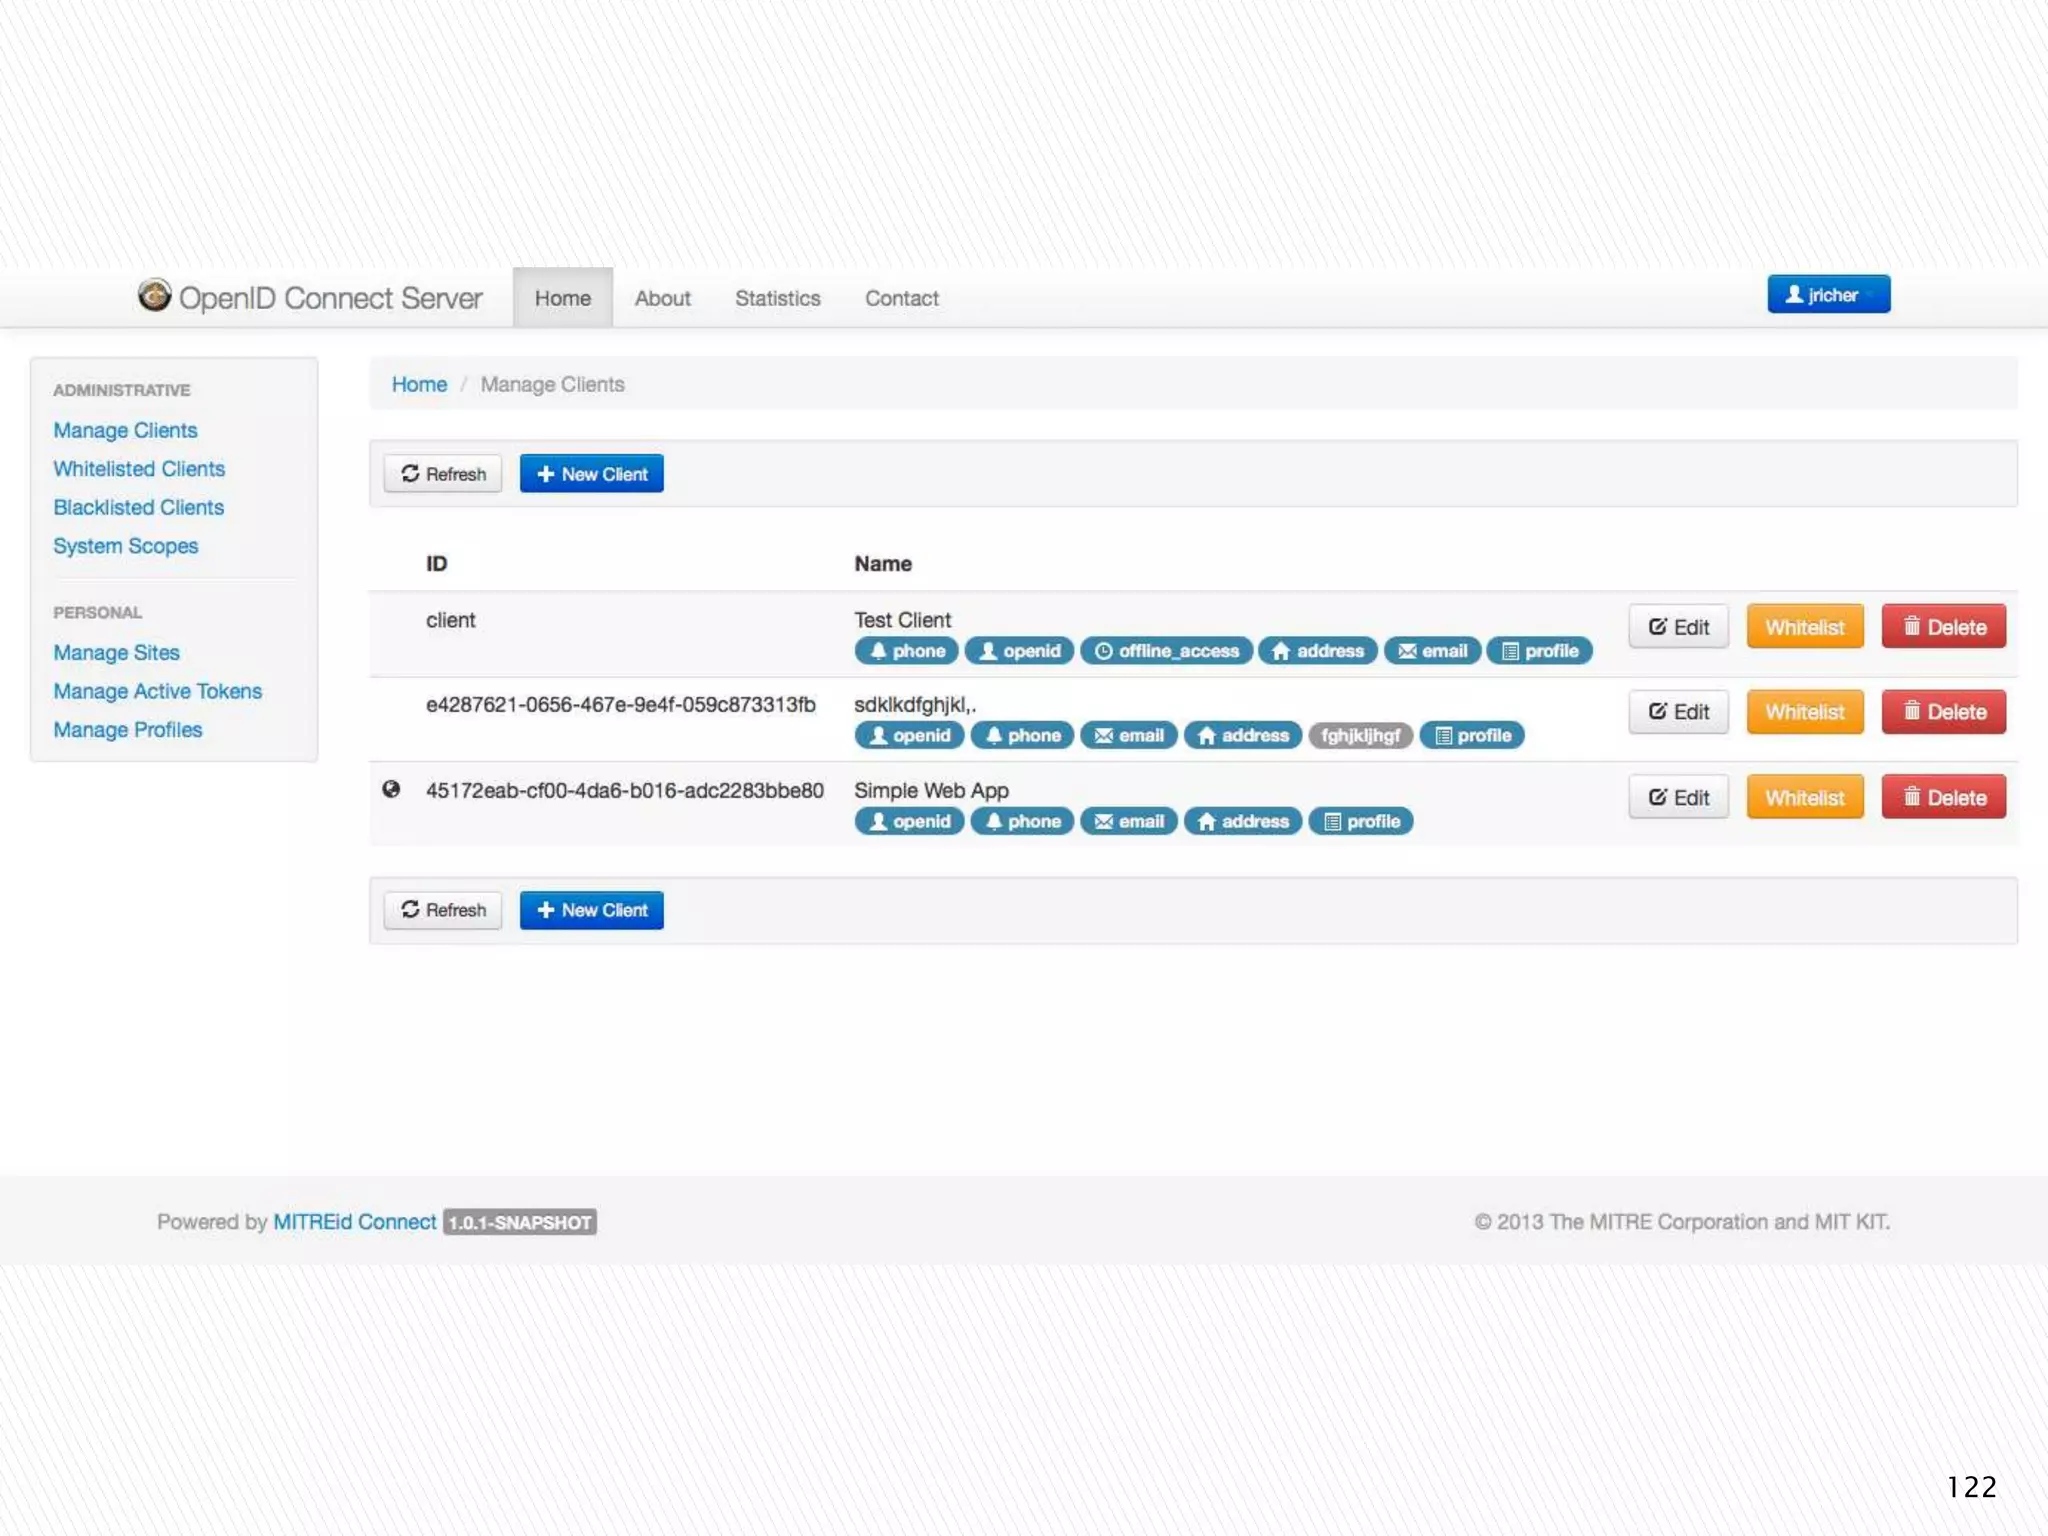Click the gray fghjkljhgf scope badge
This screenshot has width=2048, height=1536.
pyautogui.click(x=1359, y=736)
